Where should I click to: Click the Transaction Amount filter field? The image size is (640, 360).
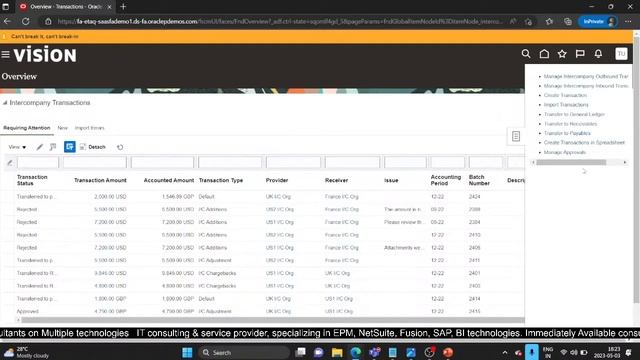tap(95, 162)
